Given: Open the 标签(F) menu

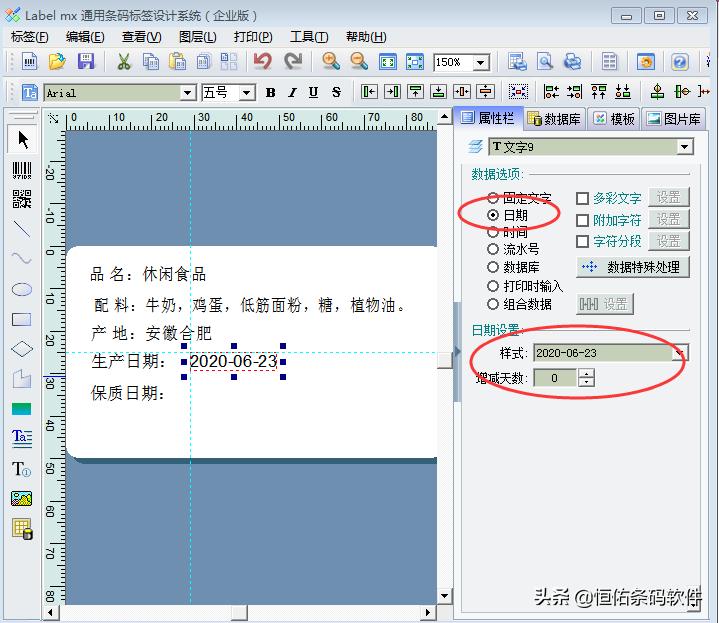Looking at the screenshot, I should click(x=29, y=37).
